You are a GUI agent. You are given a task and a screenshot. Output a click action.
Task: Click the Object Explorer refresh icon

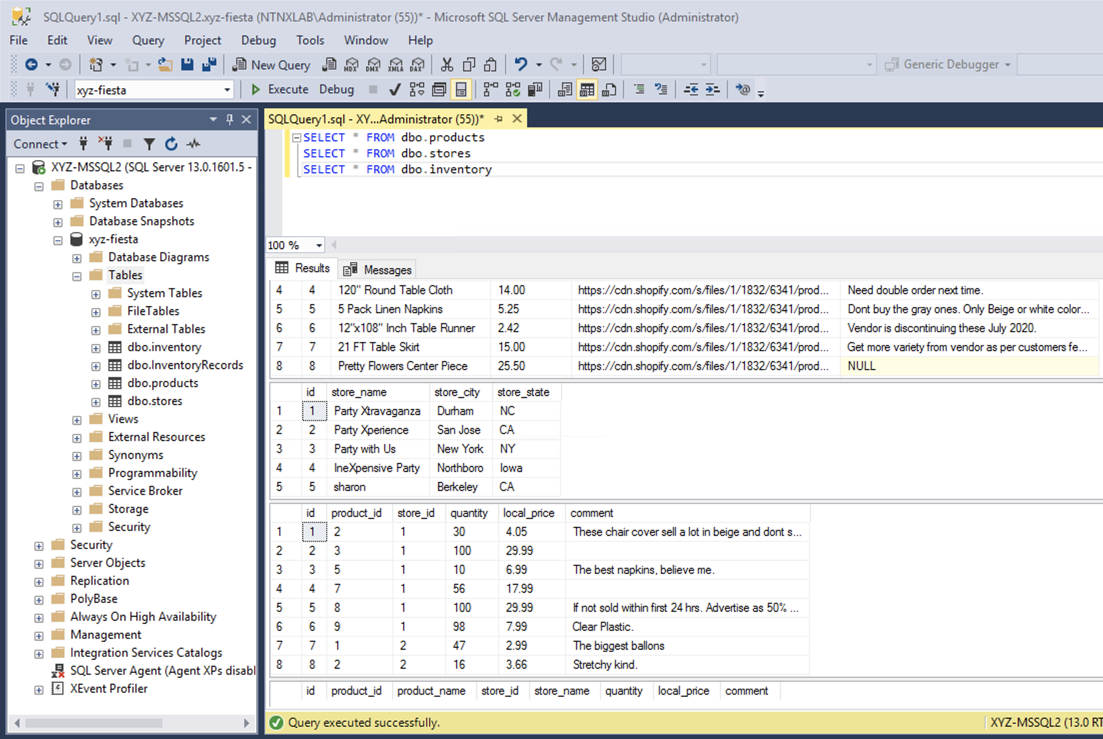pyautogui.click(x=171, y=144)
